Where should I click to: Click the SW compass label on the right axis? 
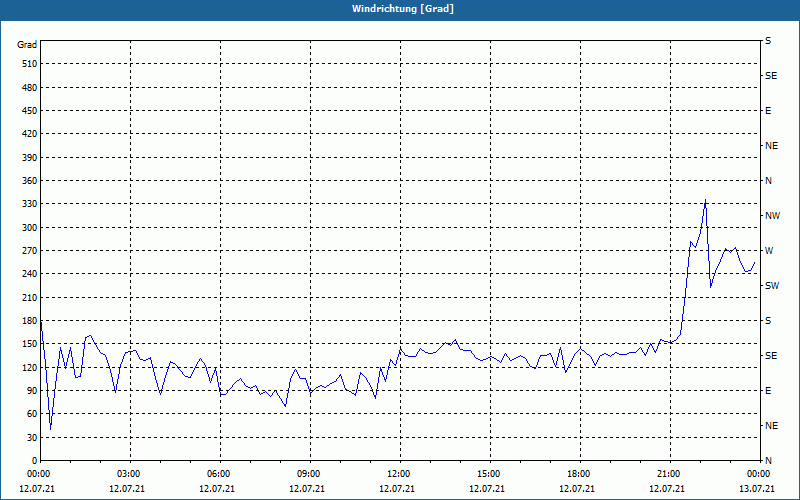[x=772, y=286]
